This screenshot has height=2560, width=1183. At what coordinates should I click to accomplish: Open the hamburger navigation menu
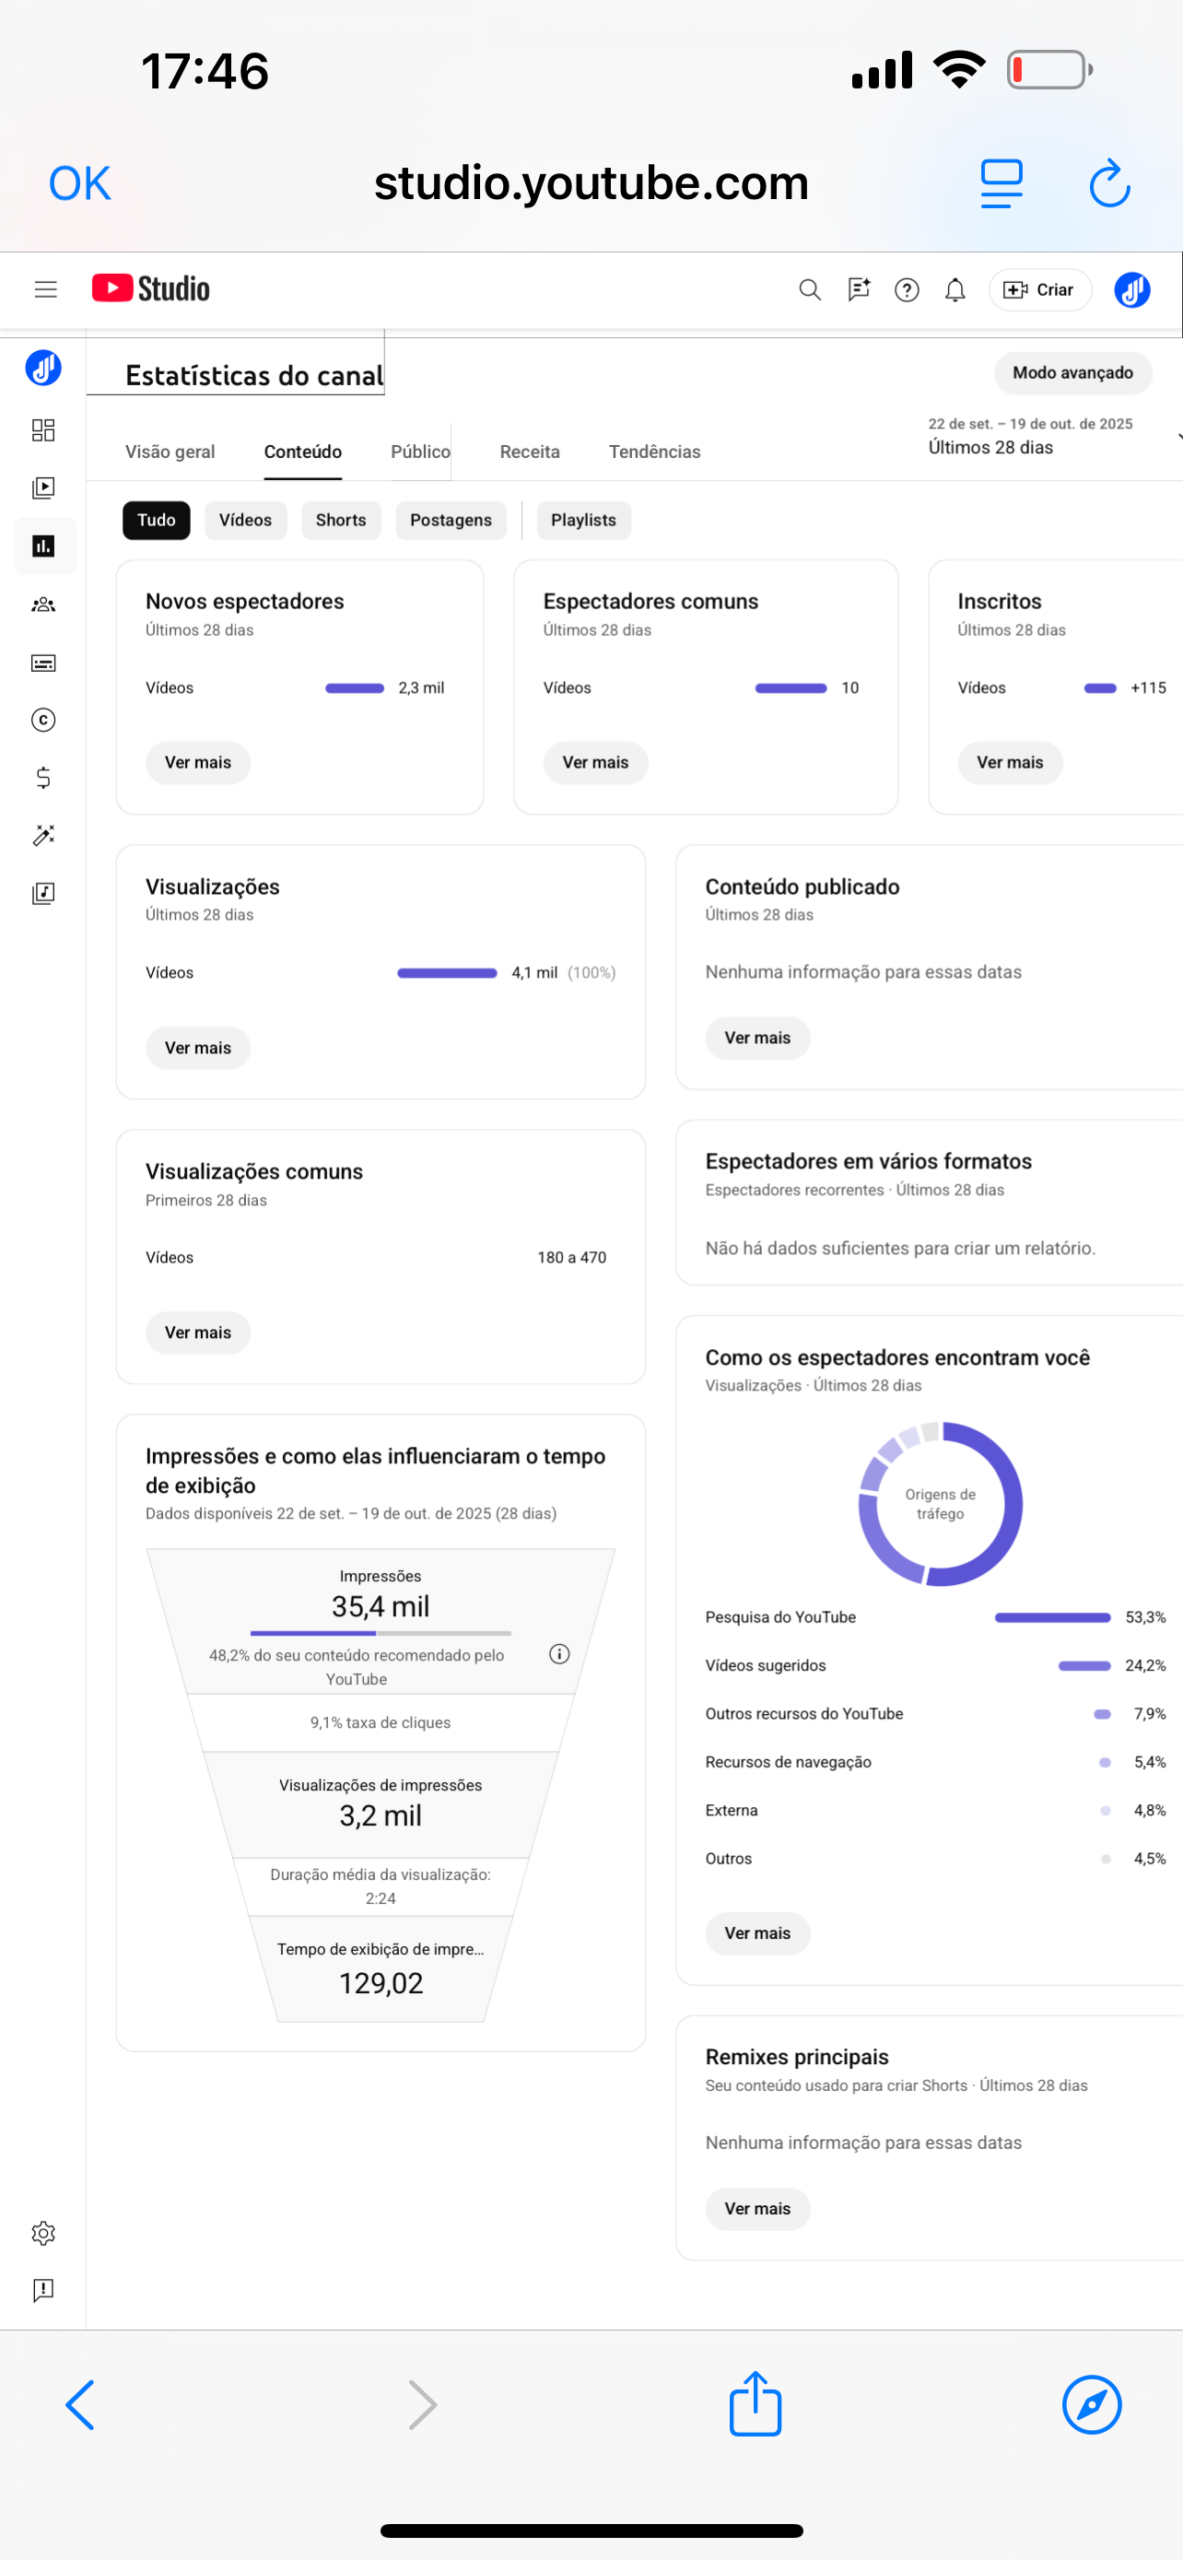point(46,290)
